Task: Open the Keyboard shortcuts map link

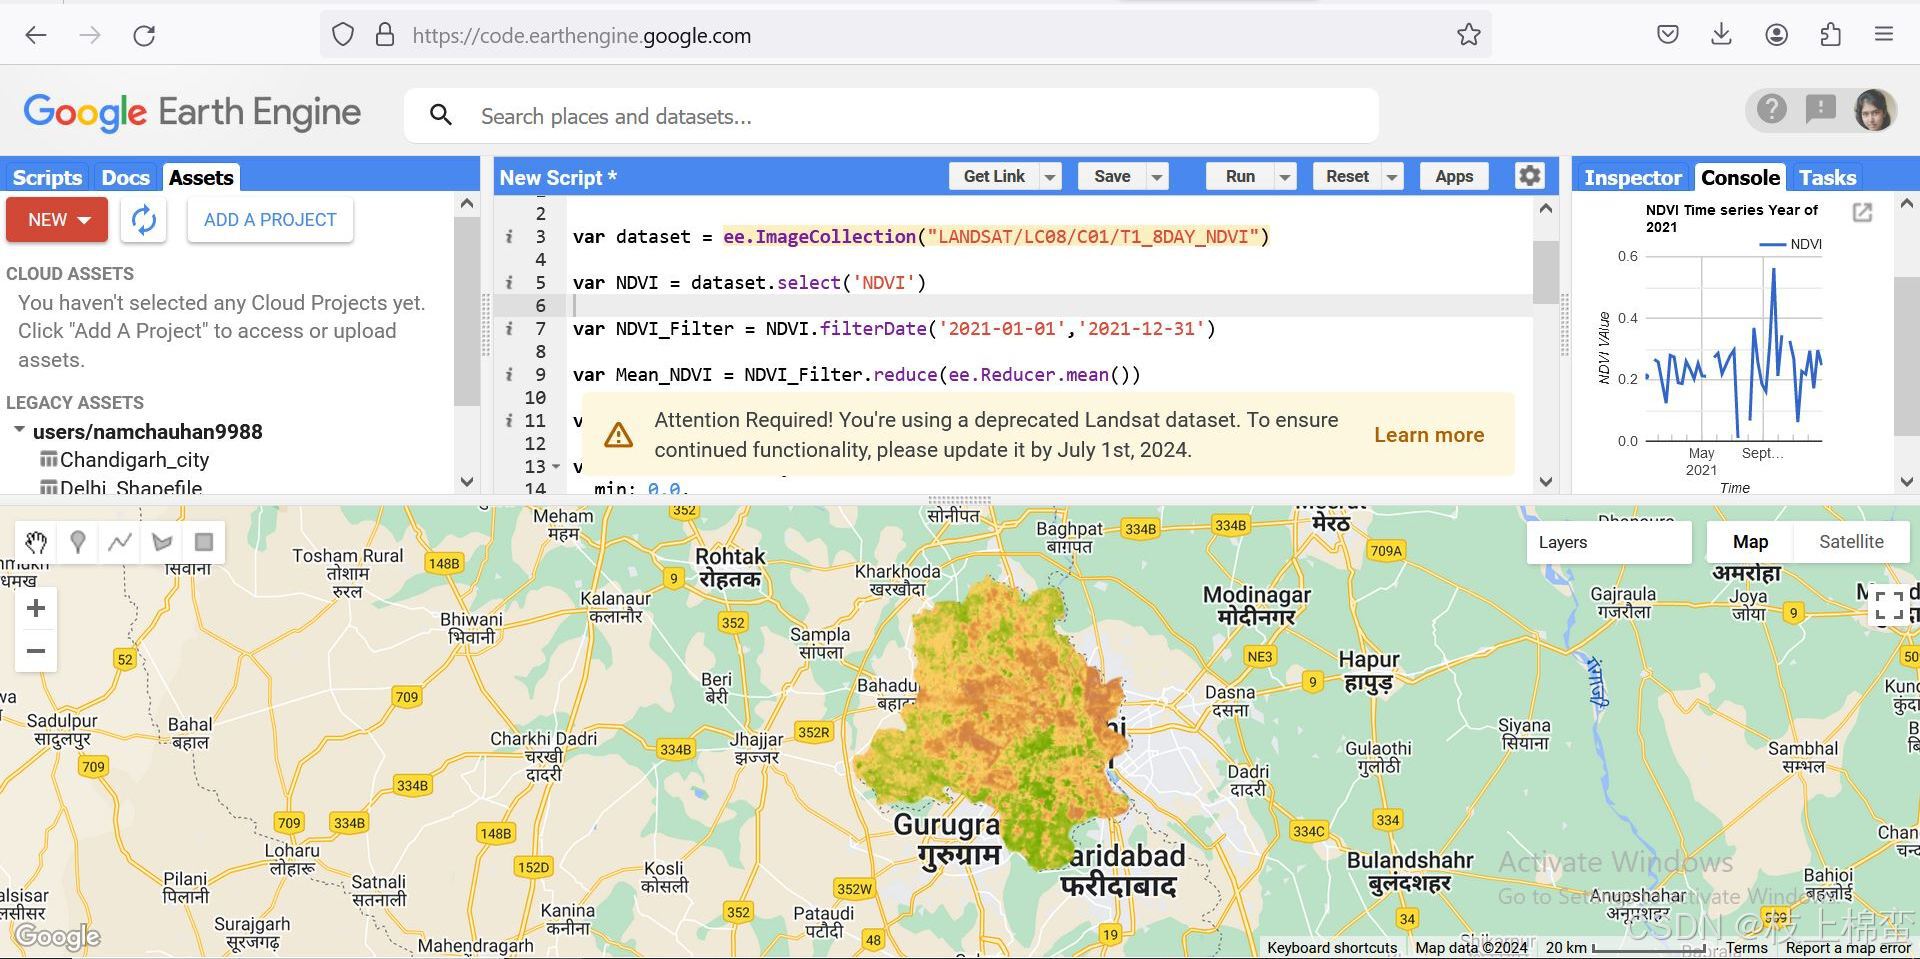Action: click(x=1332, y=948)
